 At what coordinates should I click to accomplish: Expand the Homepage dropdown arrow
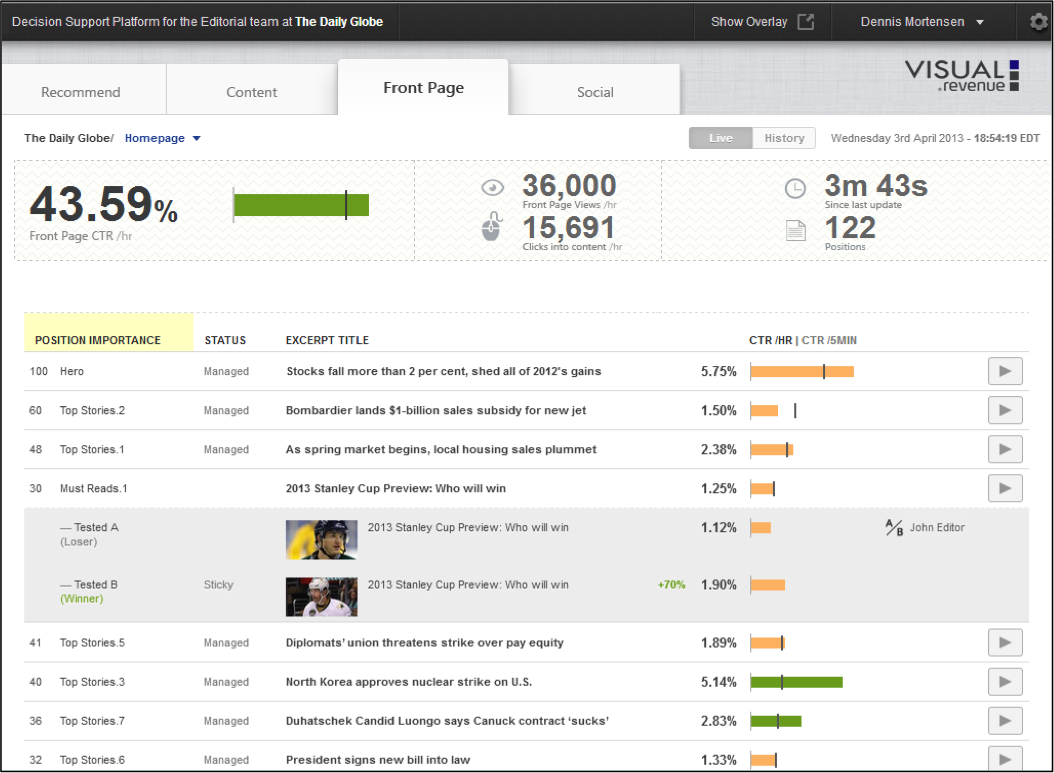196,138
